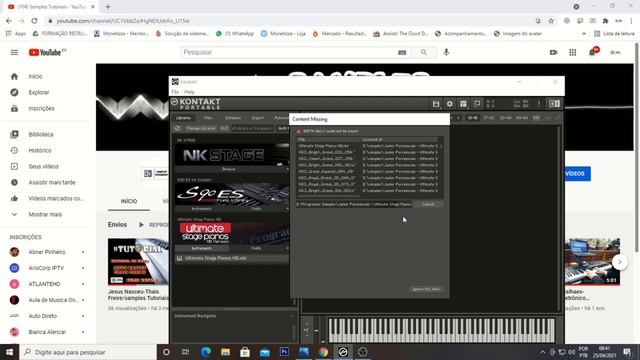Click Windows taskbar search box
This screenshot has height=360, width=640.
[x=88, y=352]
